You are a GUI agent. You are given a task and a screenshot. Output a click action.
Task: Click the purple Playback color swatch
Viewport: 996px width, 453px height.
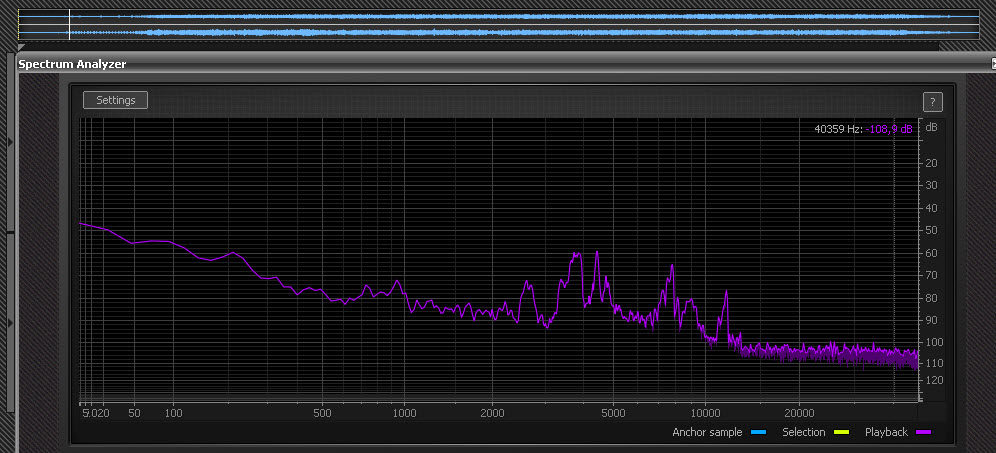924,433
